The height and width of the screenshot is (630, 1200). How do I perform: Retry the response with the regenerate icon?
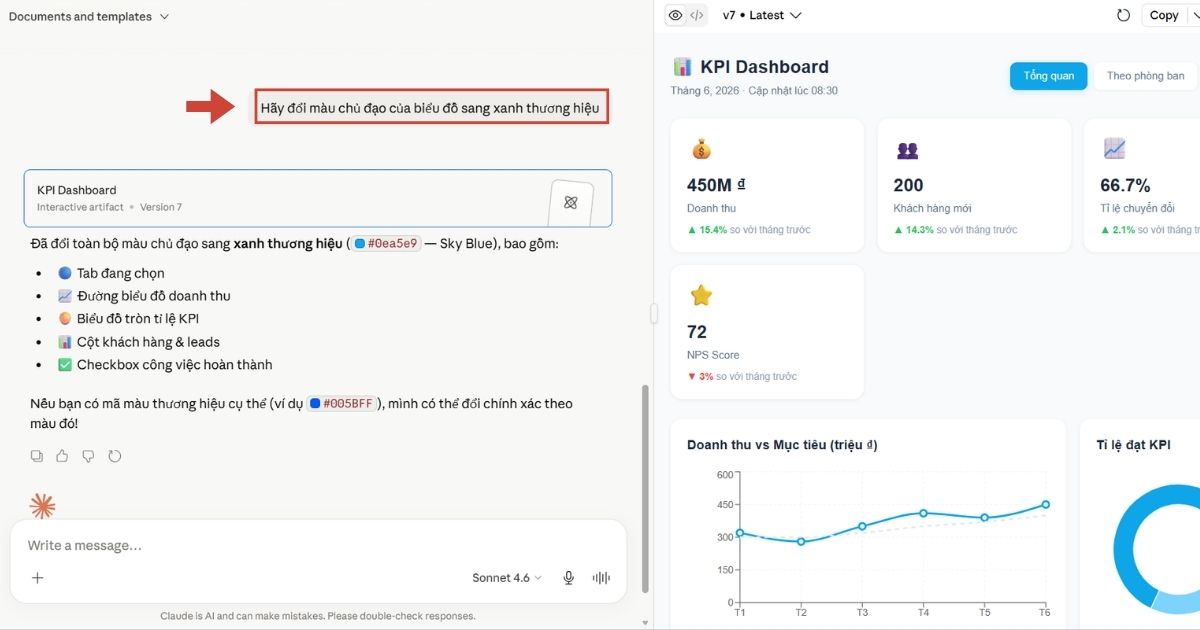pos(114,456)
